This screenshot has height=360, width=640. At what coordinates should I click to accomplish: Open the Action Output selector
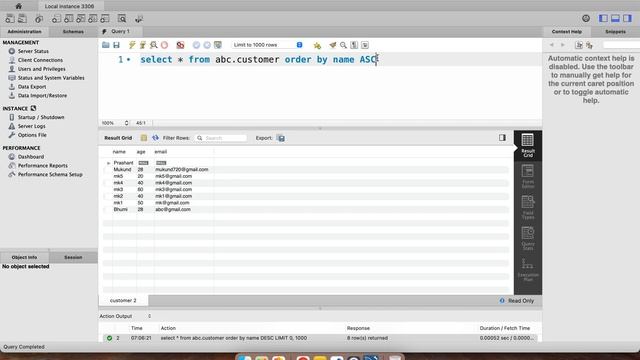126,316
